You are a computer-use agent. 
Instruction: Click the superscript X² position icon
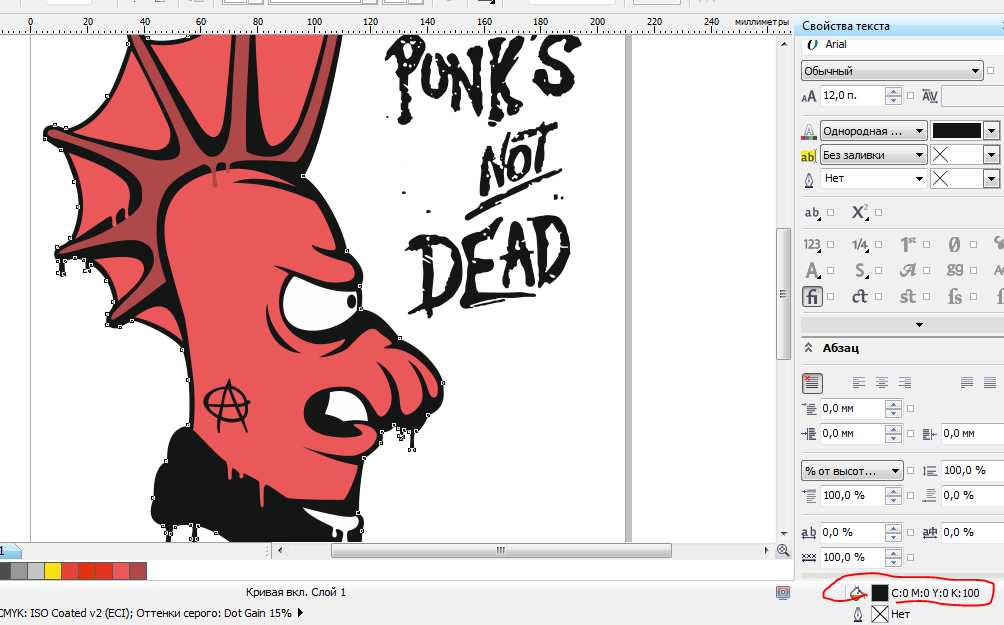click(x=860, y=213)
